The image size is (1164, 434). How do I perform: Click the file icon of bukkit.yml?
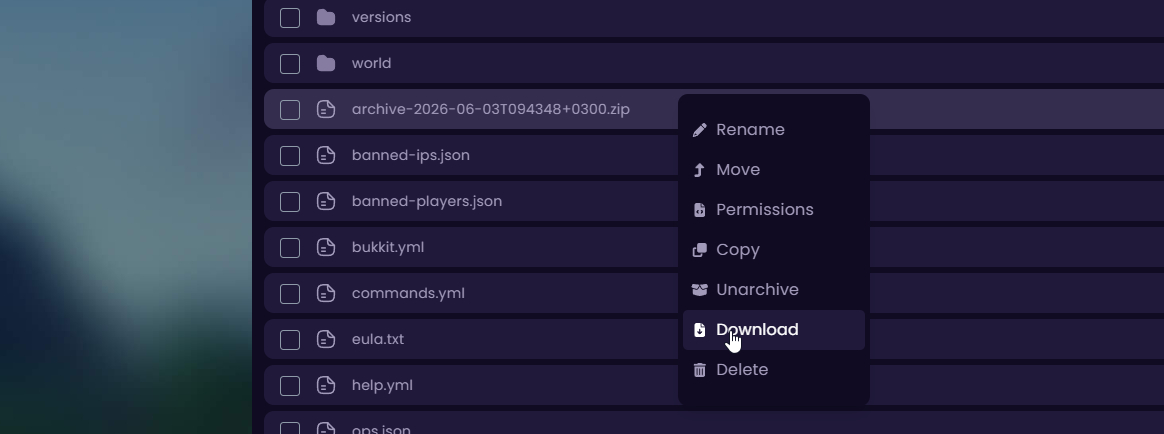click(x=326, y=247)
